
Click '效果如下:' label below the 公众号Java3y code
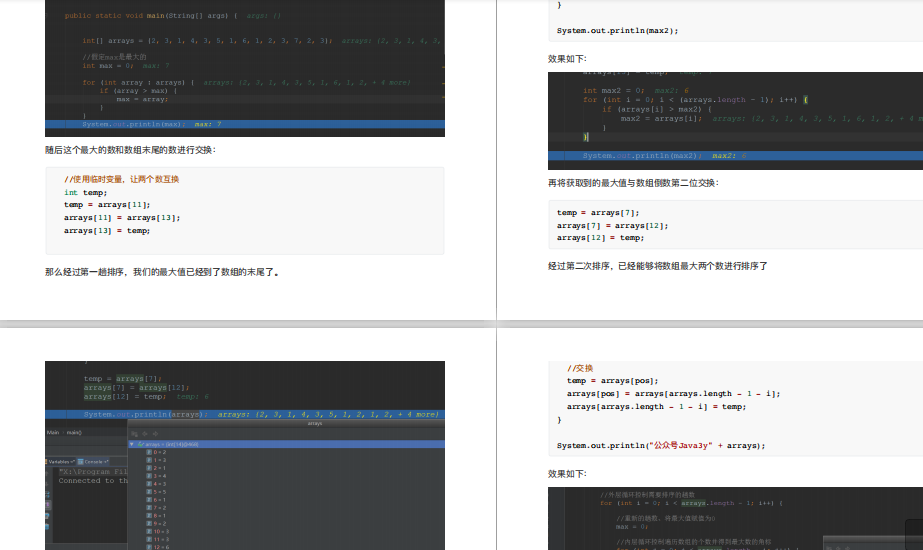[x=567, y=474]
